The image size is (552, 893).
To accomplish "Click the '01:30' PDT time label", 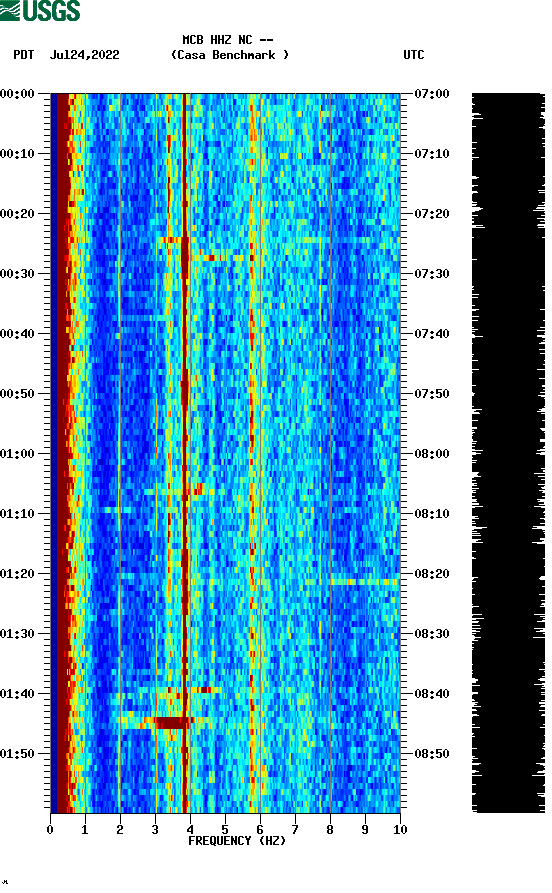I will pos(17,634).
